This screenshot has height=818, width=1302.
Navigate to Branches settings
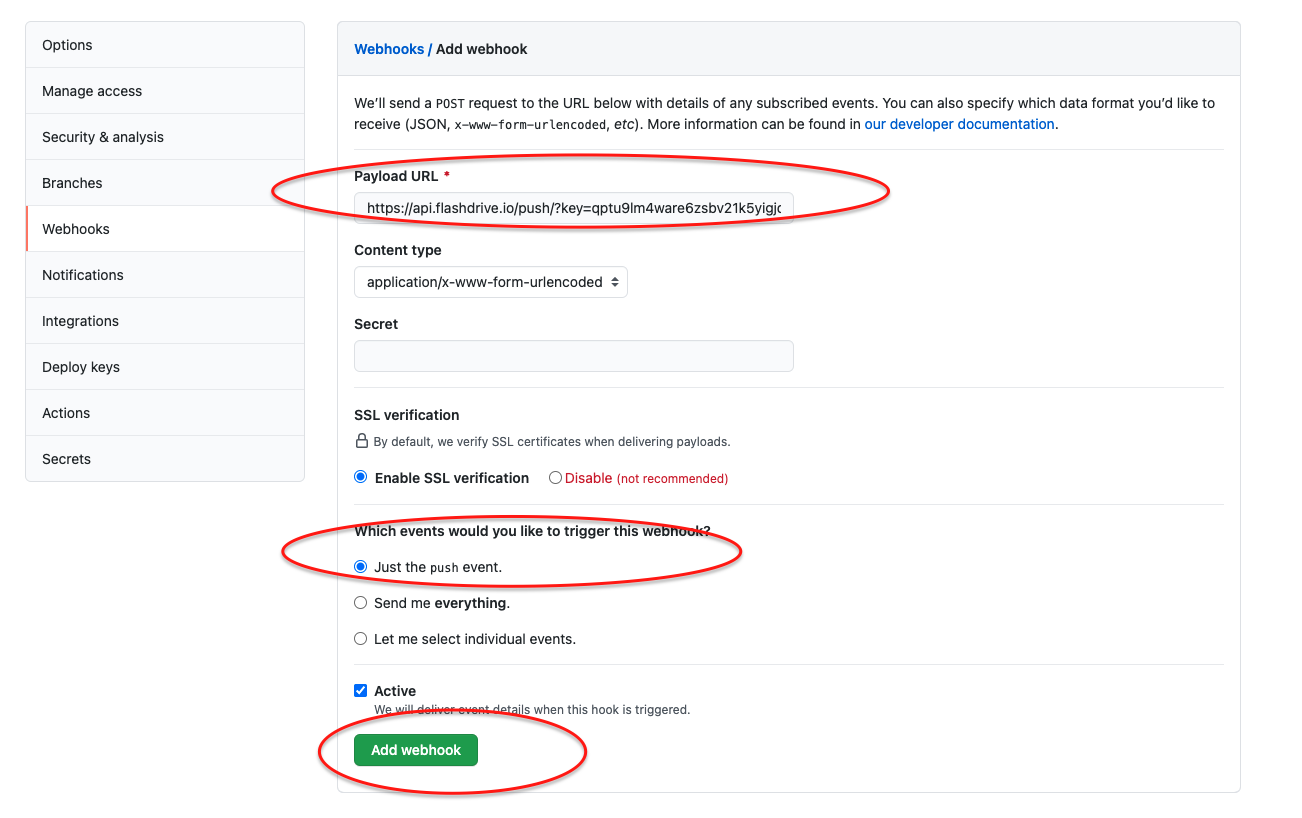[x=72, y=183]
